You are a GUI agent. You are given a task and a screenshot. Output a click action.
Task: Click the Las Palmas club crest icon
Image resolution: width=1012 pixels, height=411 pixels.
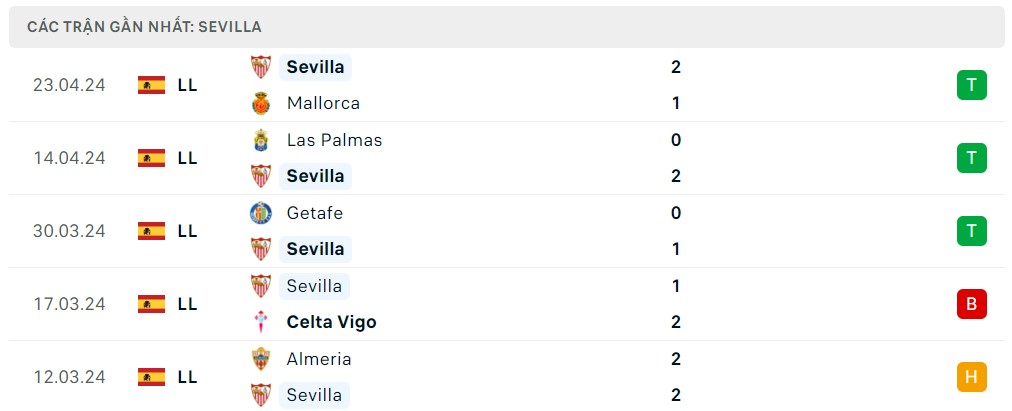point(261,140)
